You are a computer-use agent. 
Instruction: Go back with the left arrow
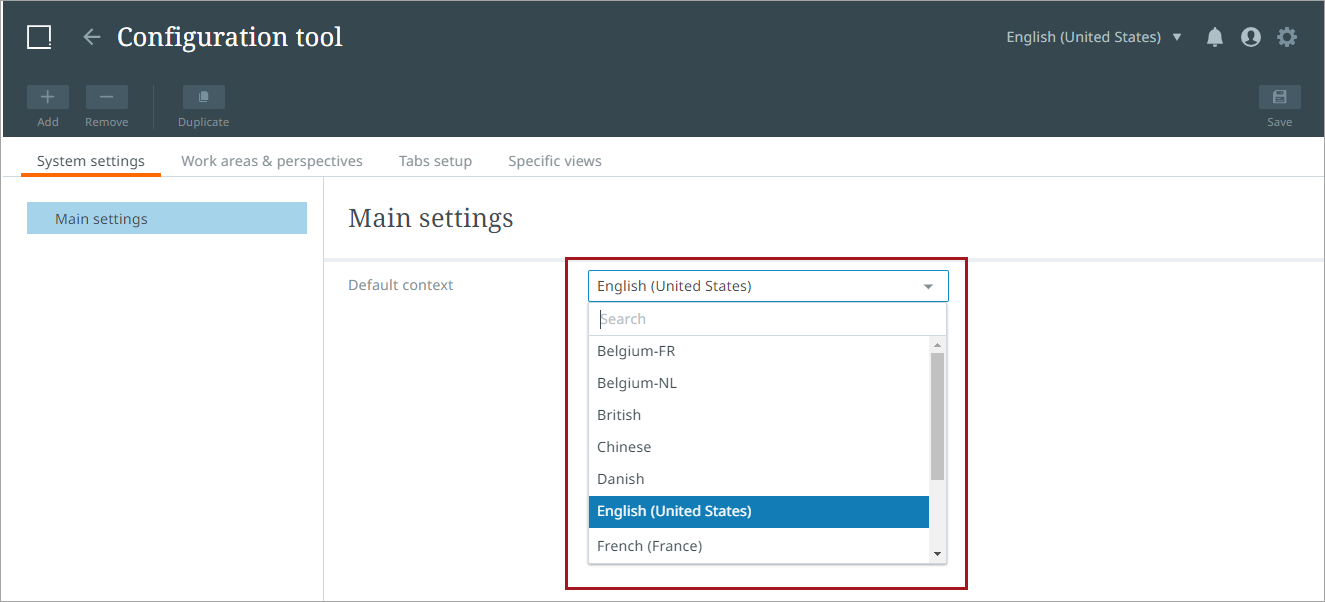92,37
